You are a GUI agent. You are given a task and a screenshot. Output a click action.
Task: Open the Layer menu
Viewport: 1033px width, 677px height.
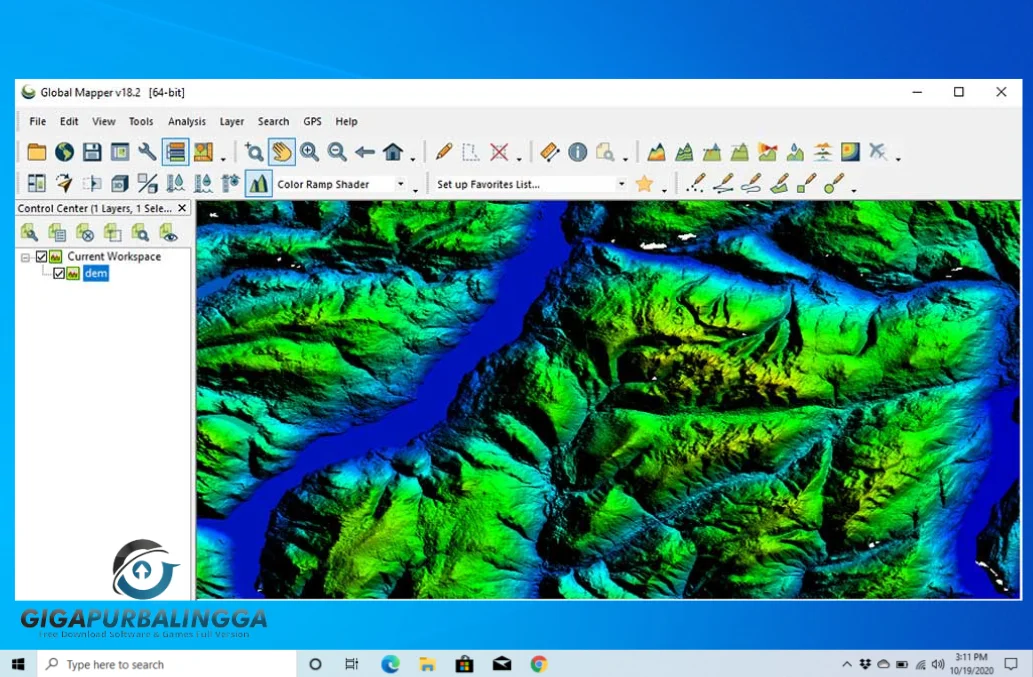tap(231, 121)
